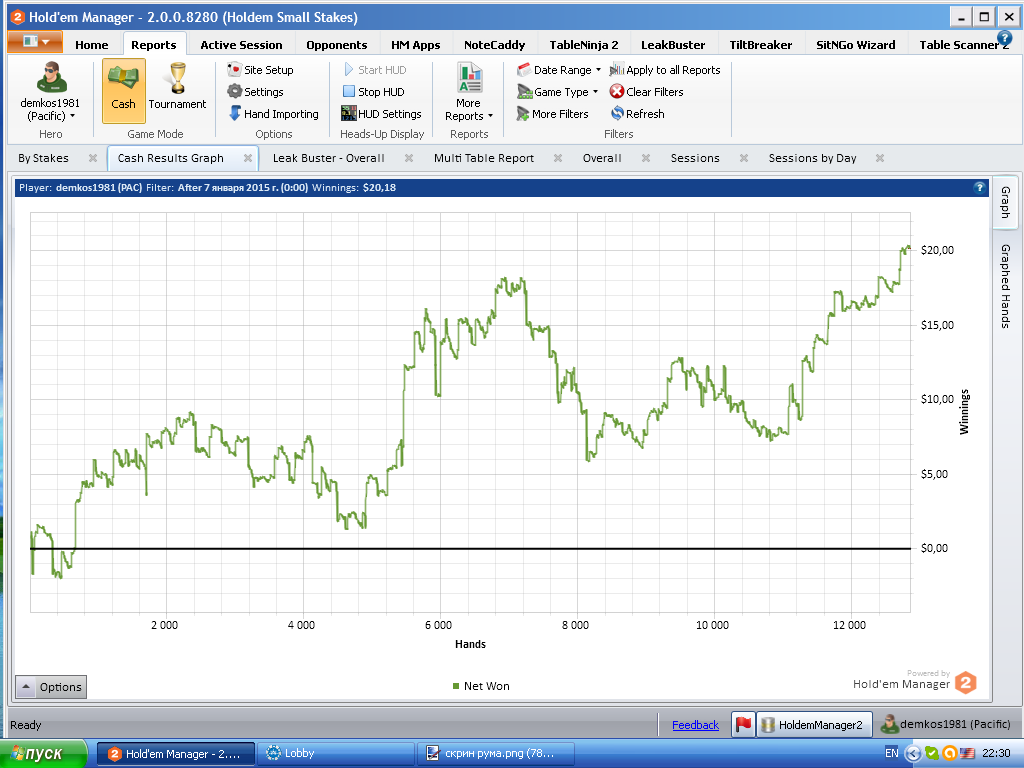This screenshot has height=768, width=1024.
Task: Open the LeakBuster ribbon tab
Action: pos(673,45)
